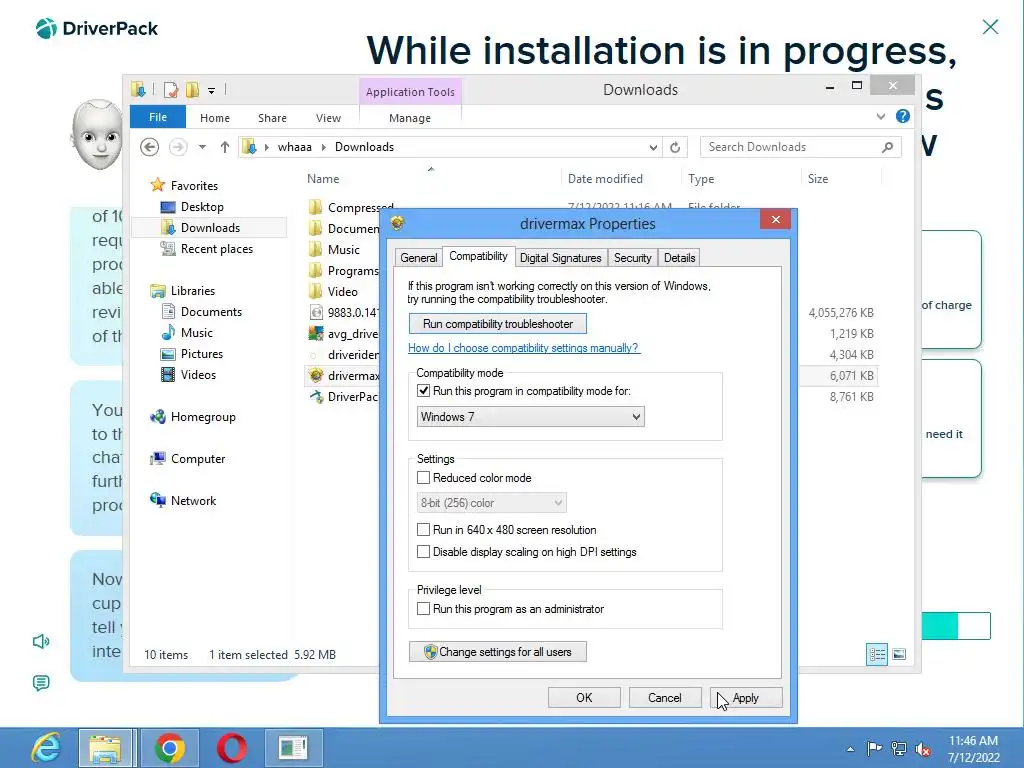1024x768 pixels.
Task: Open the Share ribbon tab
Action: click(x=272, y=118)
